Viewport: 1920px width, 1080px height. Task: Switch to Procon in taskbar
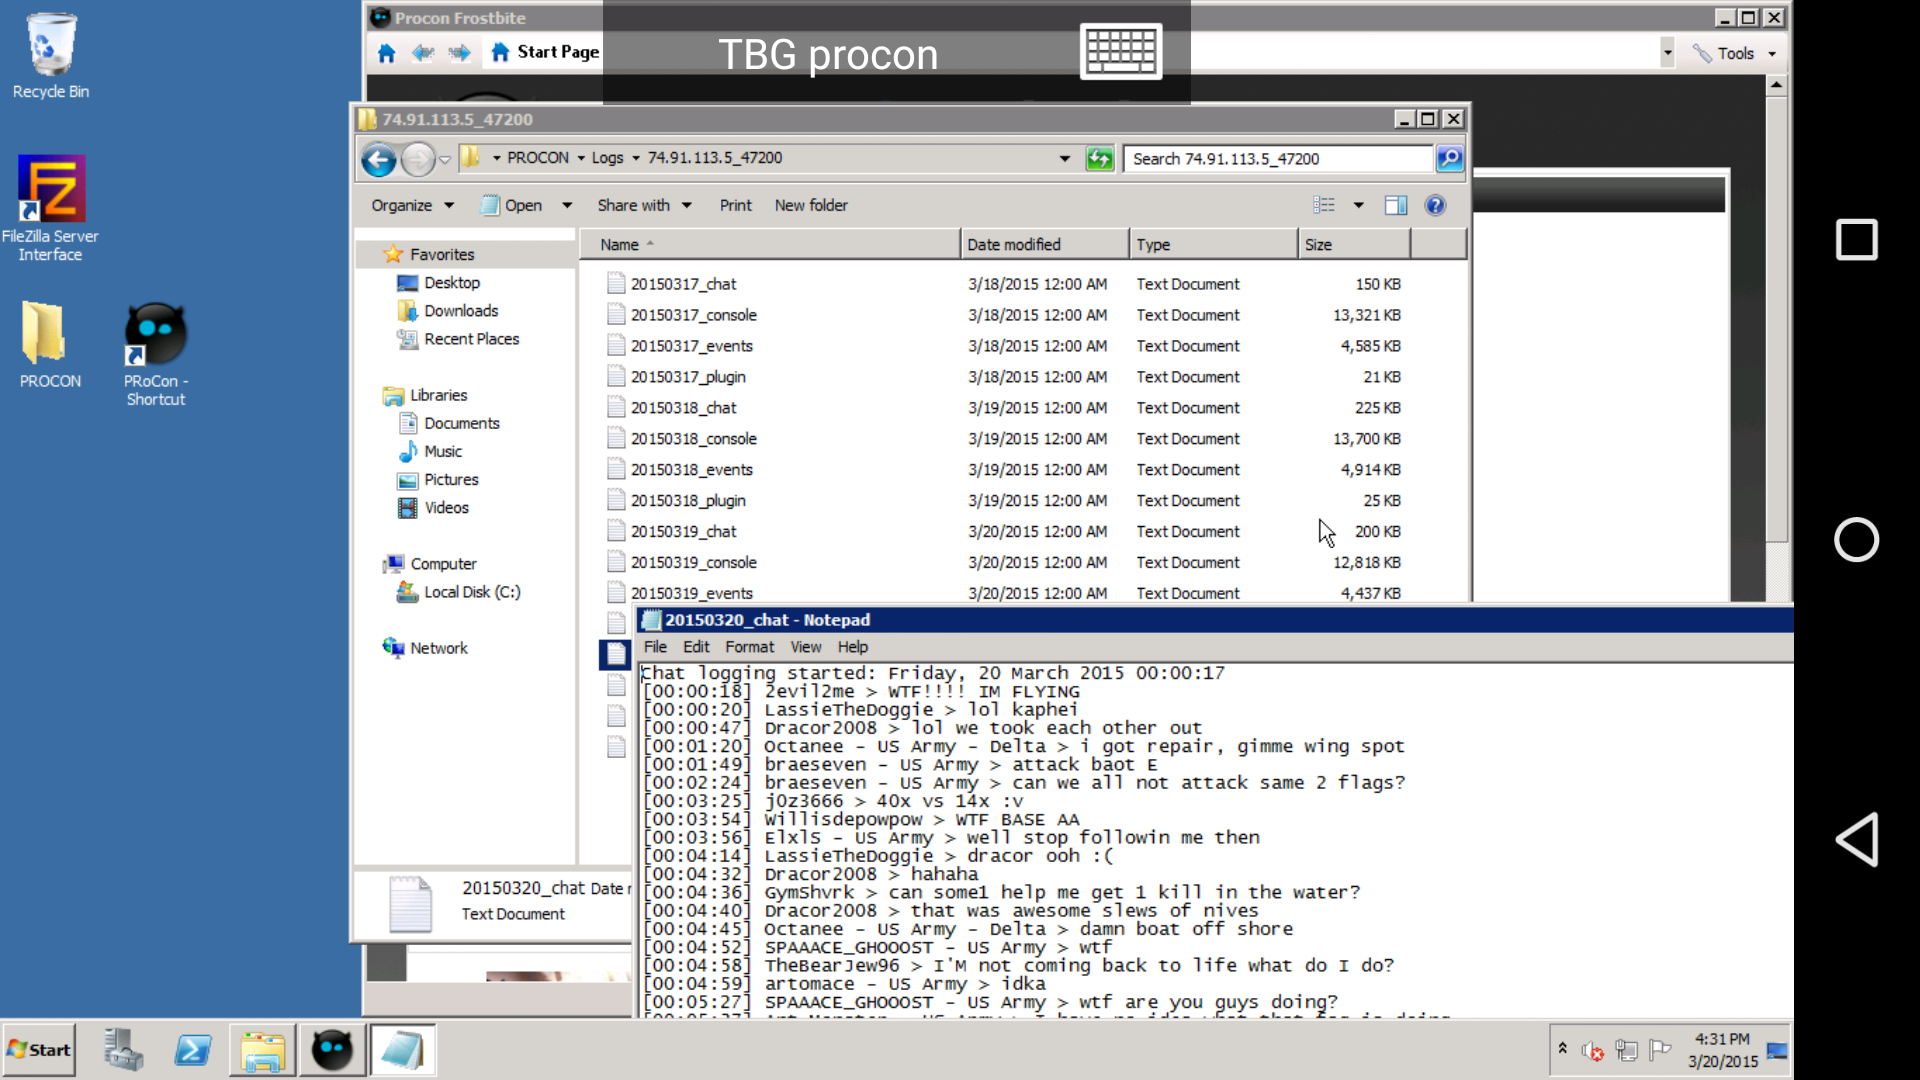pos(332,1050)
